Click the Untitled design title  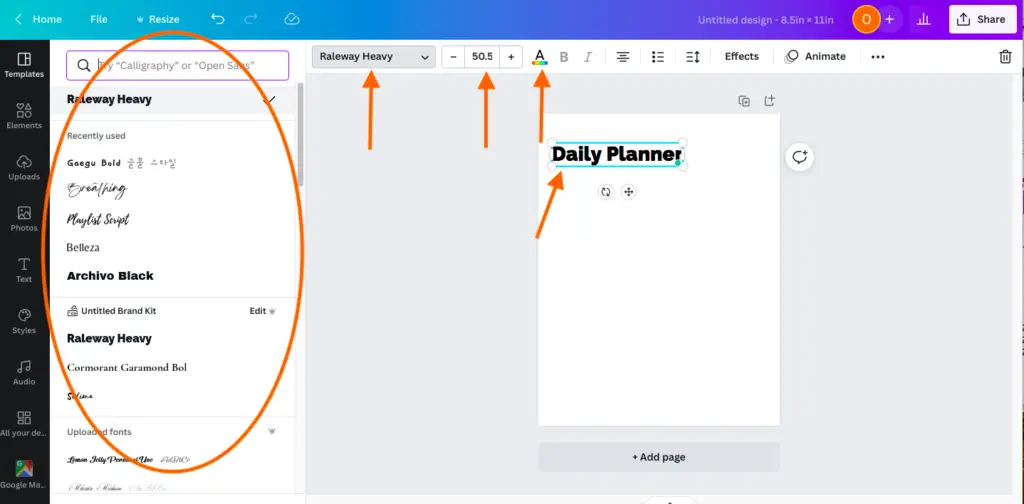coord(765,20)
